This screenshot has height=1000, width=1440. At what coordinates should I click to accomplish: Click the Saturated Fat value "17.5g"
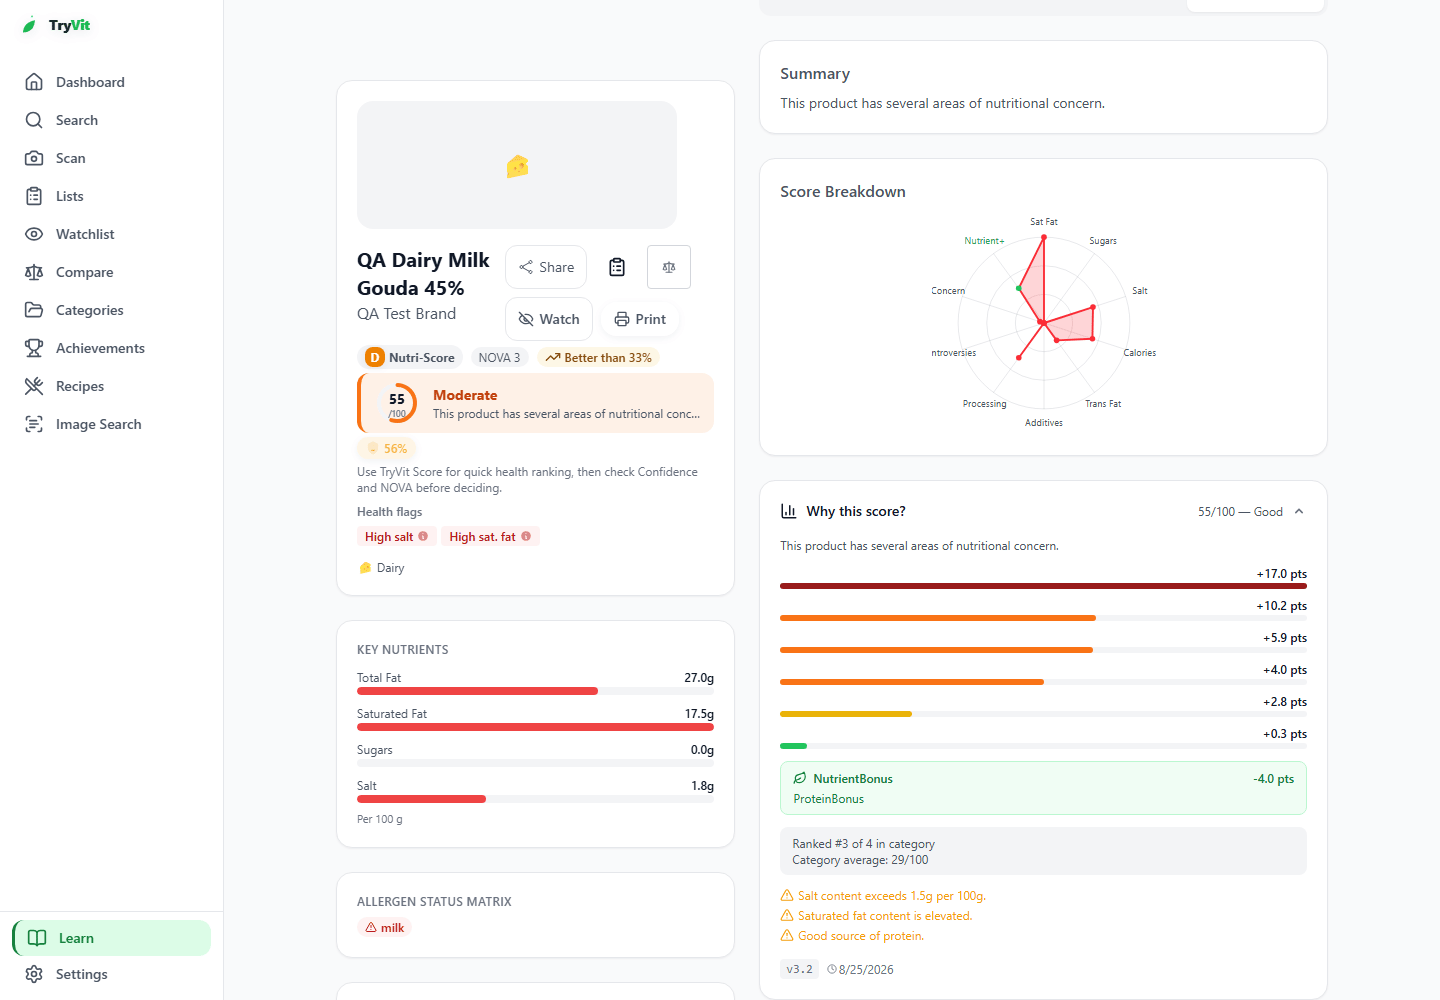click(x=699, y=714)
